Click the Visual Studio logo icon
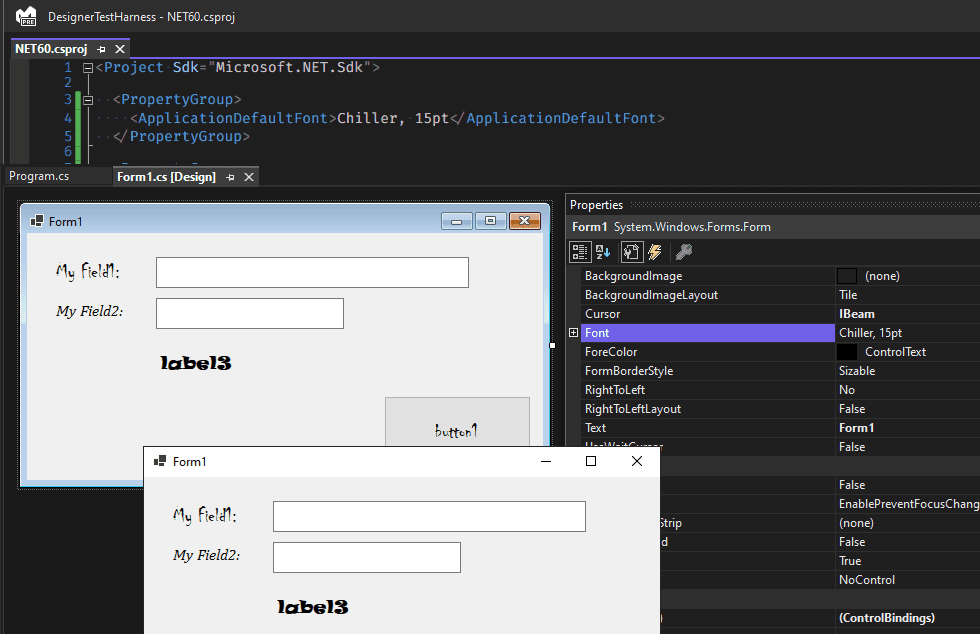 [26, 16]
